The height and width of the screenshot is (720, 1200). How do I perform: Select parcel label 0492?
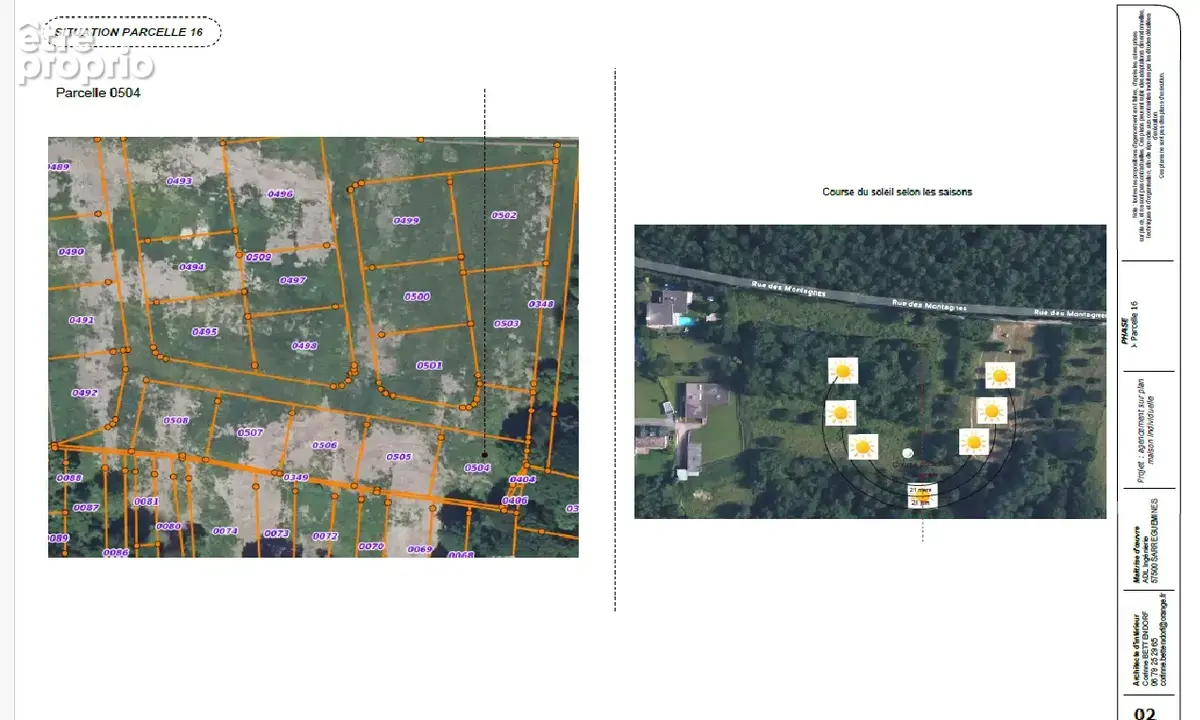[x=85, y=393]
